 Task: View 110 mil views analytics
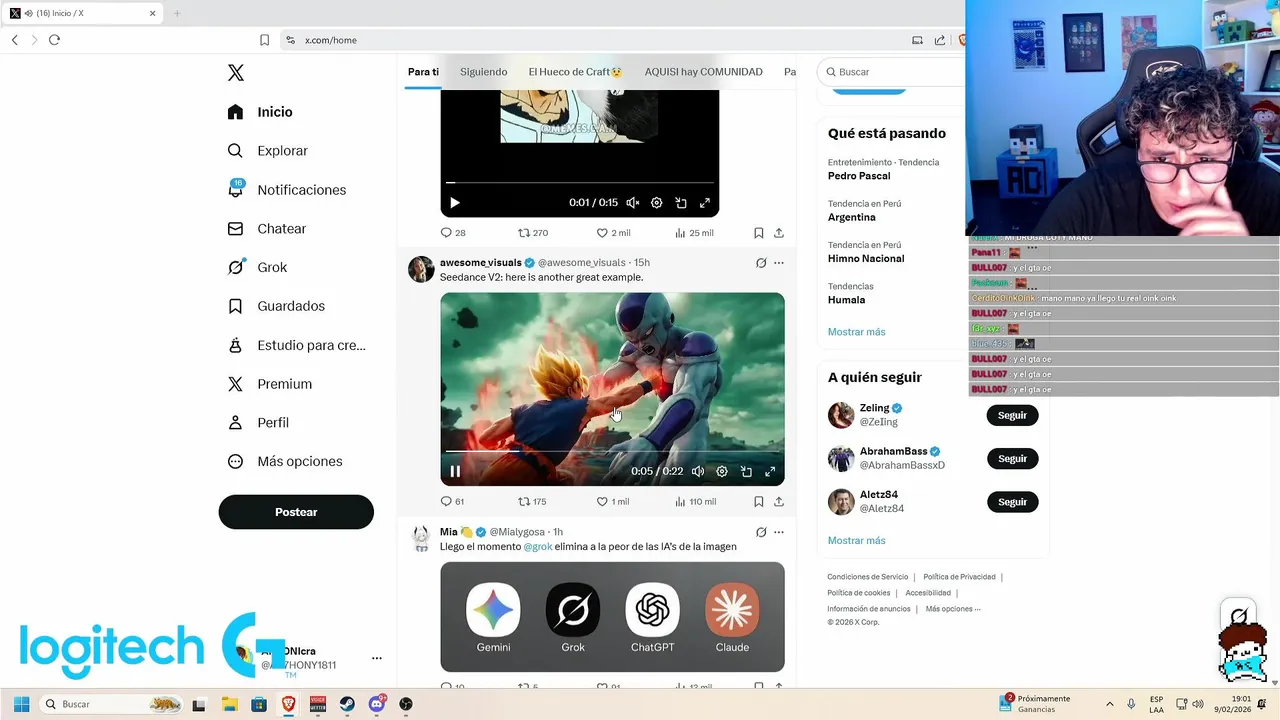pos(696,502)
